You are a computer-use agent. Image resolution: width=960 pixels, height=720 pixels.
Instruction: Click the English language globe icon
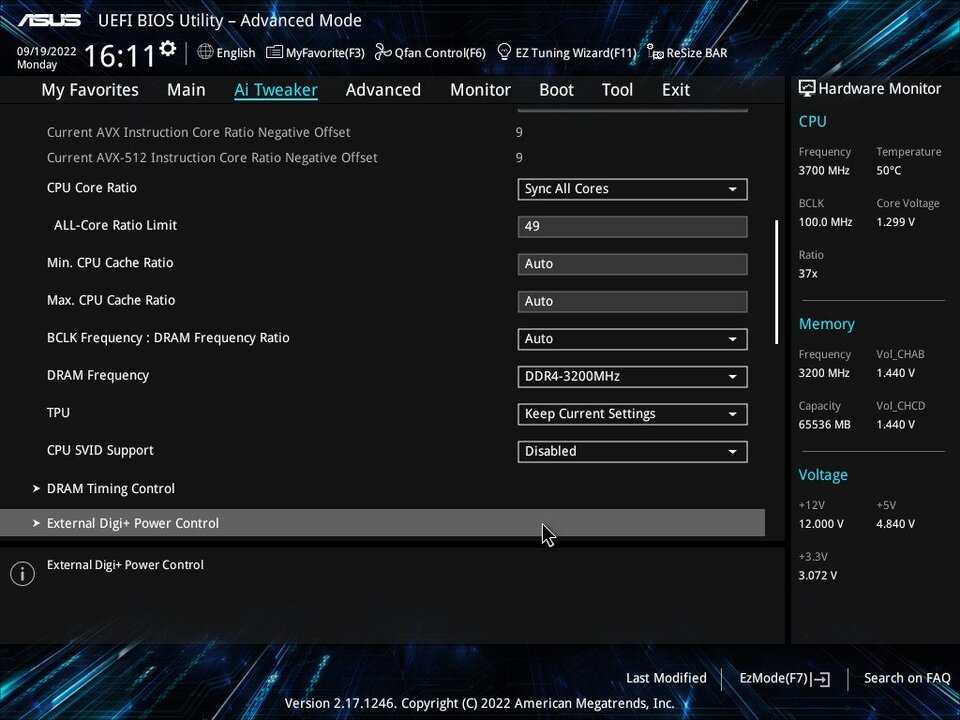[x=205, y=52]
